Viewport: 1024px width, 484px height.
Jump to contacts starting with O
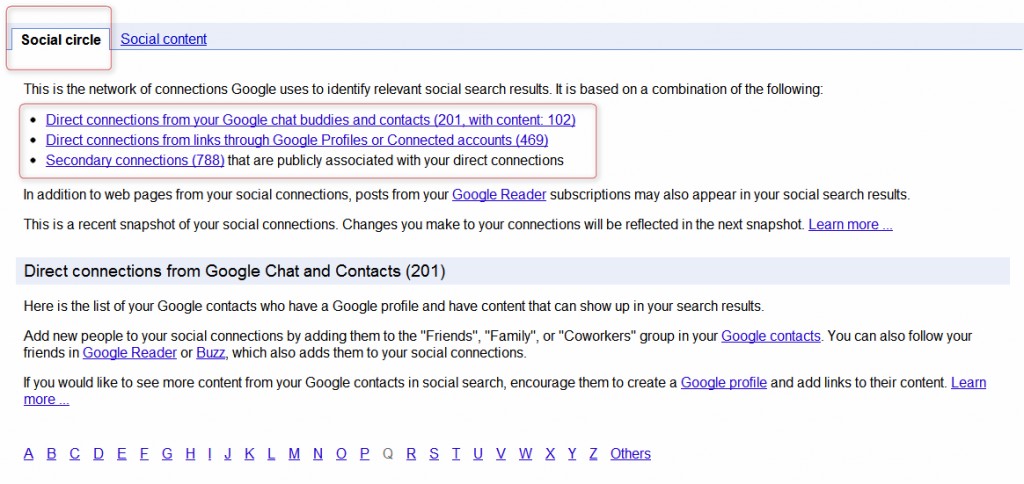tap(342, 454)
